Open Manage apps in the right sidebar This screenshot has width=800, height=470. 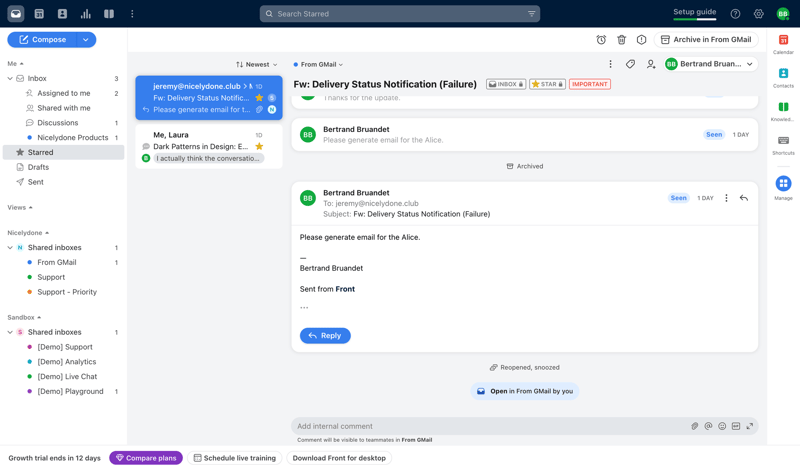(x=783, y=188)
